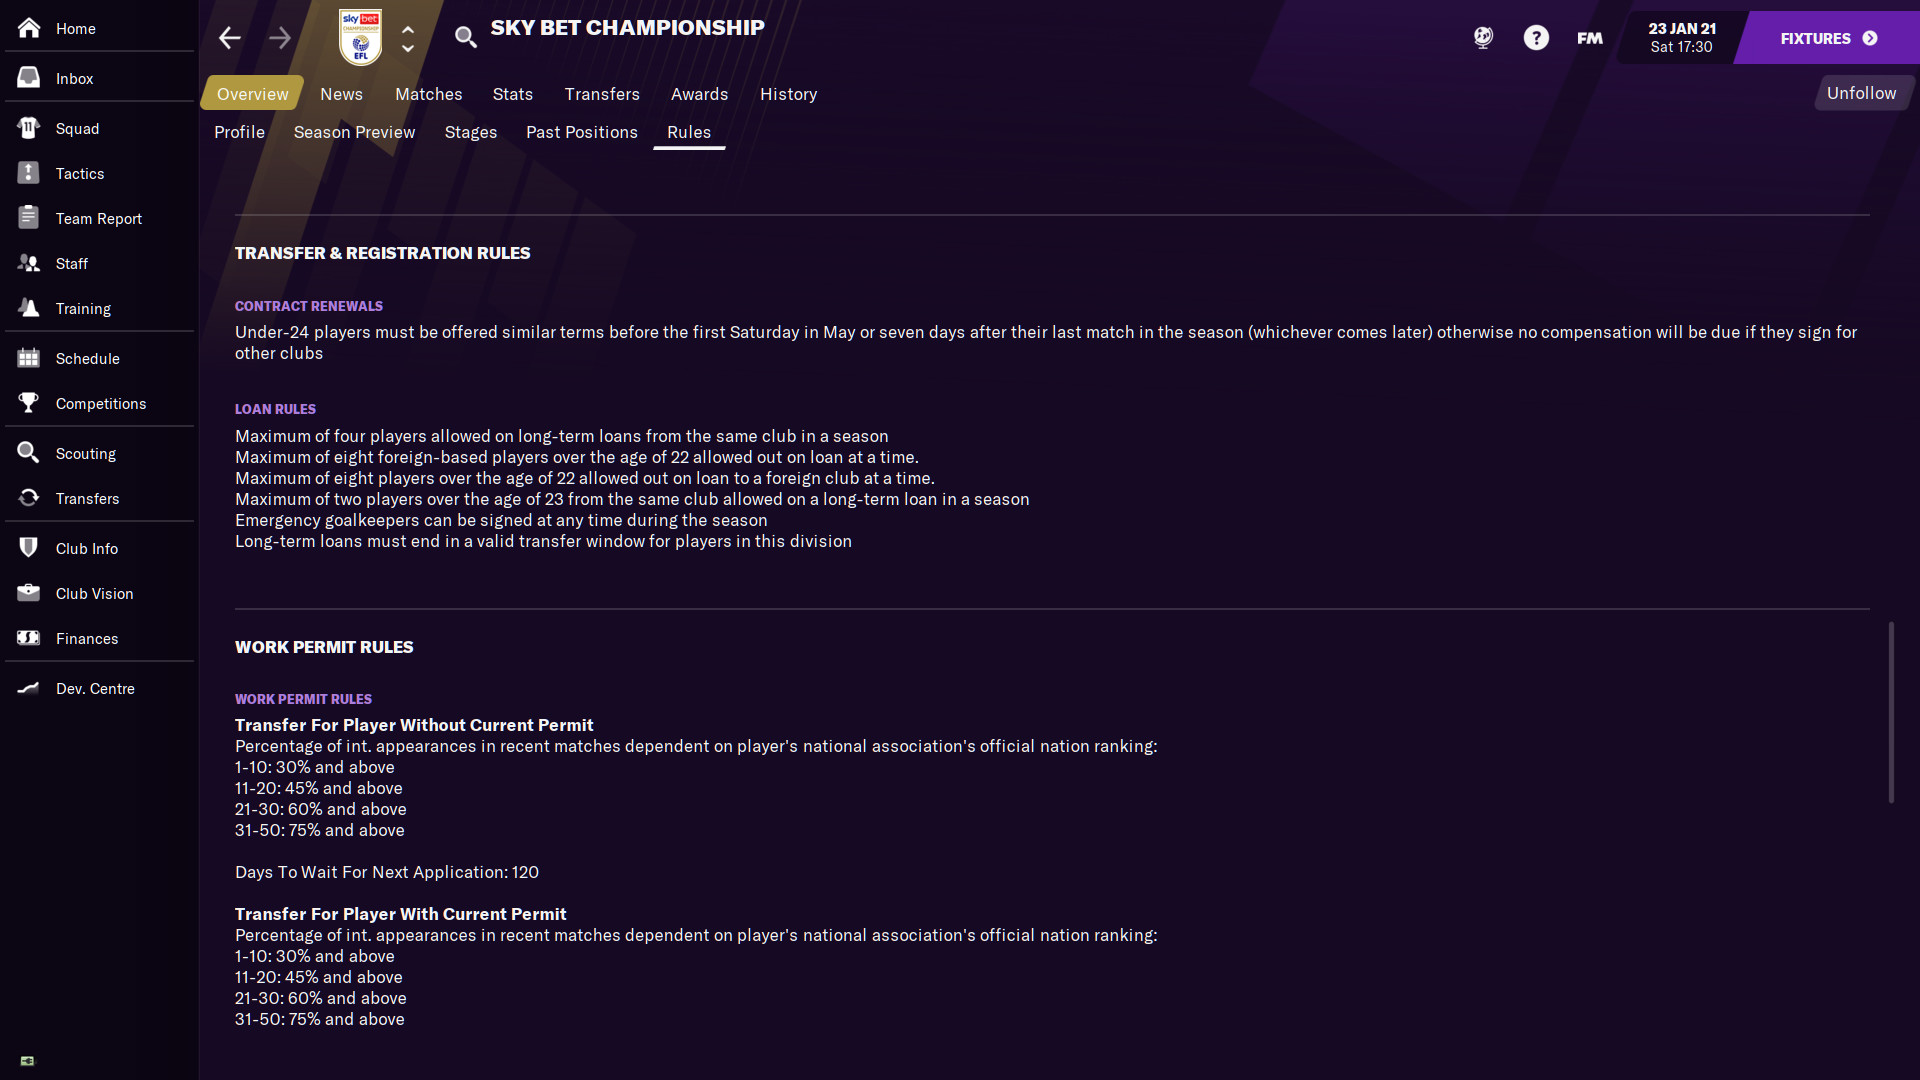The image size is (1920, 1080).
Task: Open the Season Preview link
Action: pos(354,132)
